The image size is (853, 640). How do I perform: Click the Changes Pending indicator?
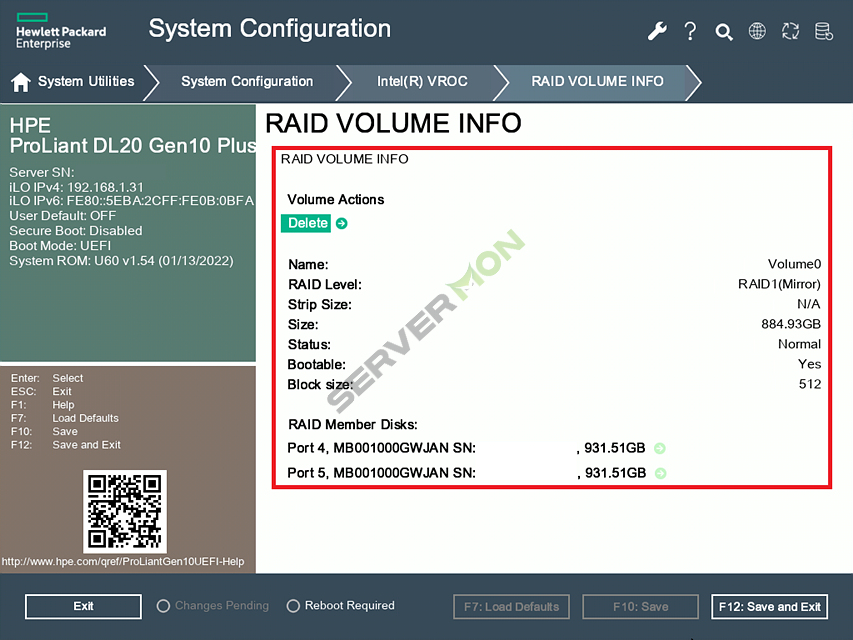(213, 606)
